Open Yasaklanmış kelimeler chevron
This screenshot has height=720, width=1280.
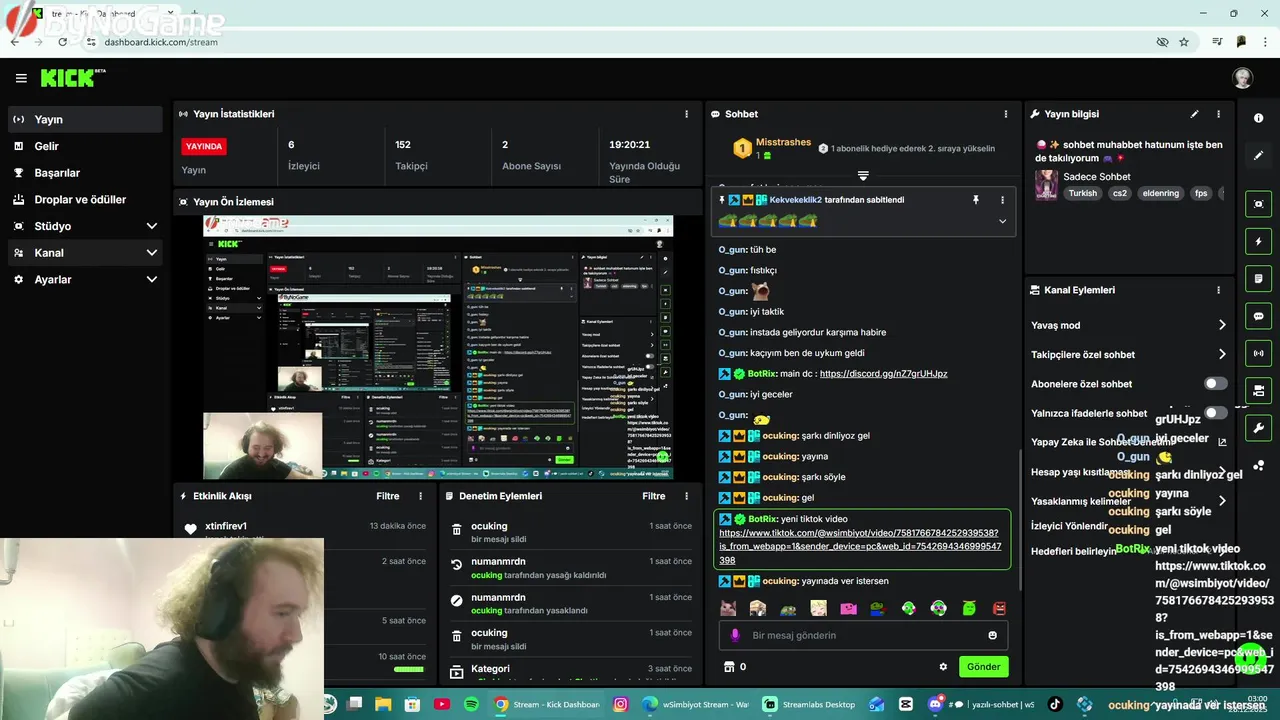point(1221,501)
